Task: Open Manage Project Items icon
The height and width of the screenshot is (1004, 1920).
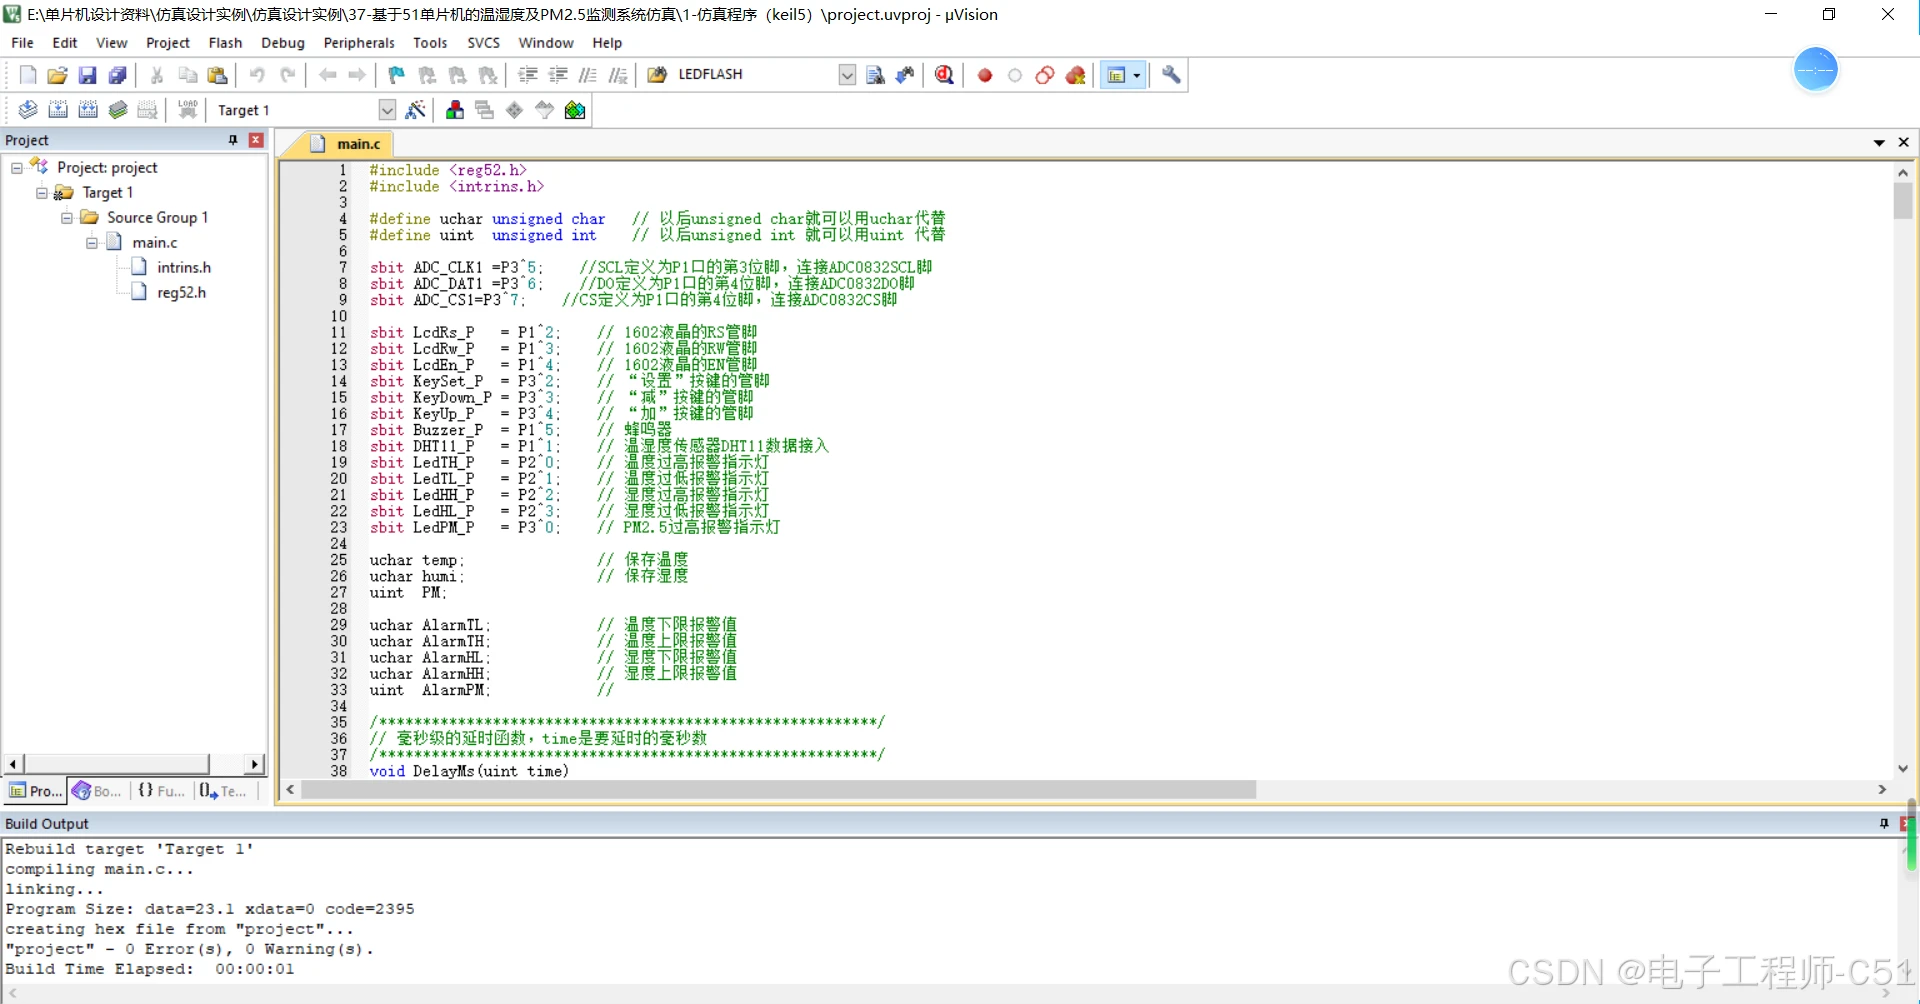Action: (x=455, y=110)
